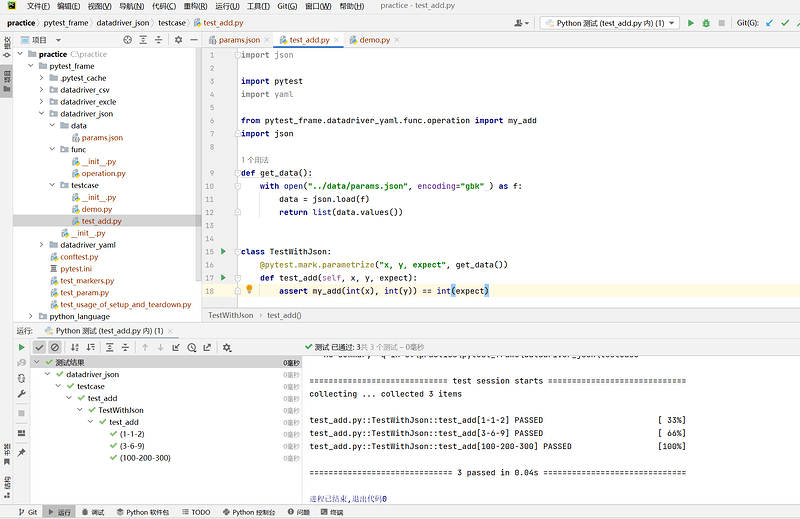The width and height of the screenshot is (800, 519).
Task: Open the Git(G) menu
Action: tap(287, 6)
